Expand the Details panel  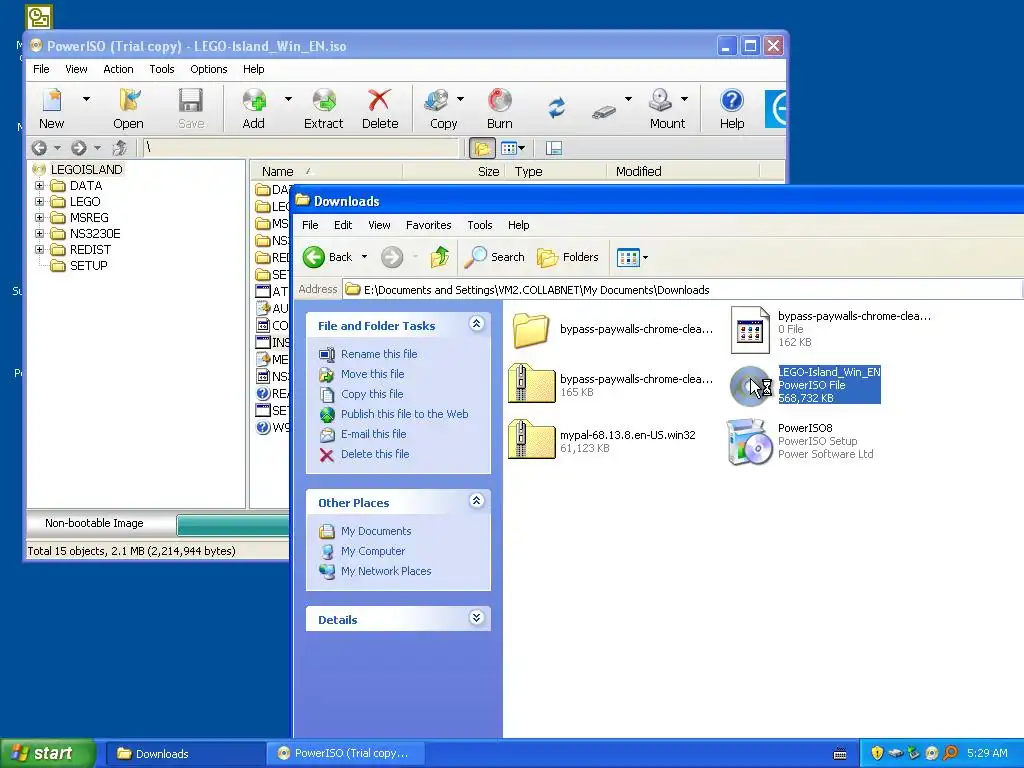(x=477, y=618)
